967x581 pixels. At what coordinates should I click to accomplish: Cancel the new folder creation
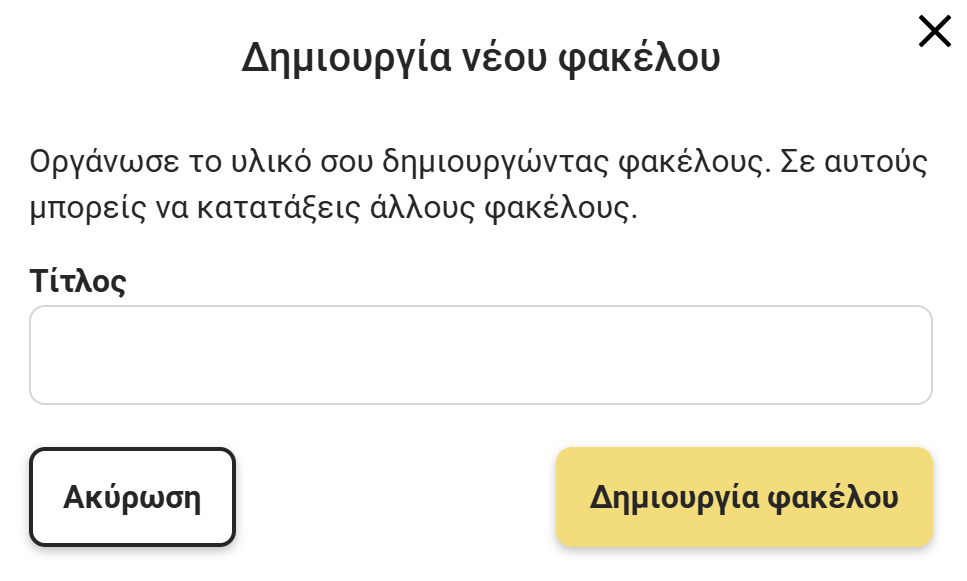tap(132, 497)
